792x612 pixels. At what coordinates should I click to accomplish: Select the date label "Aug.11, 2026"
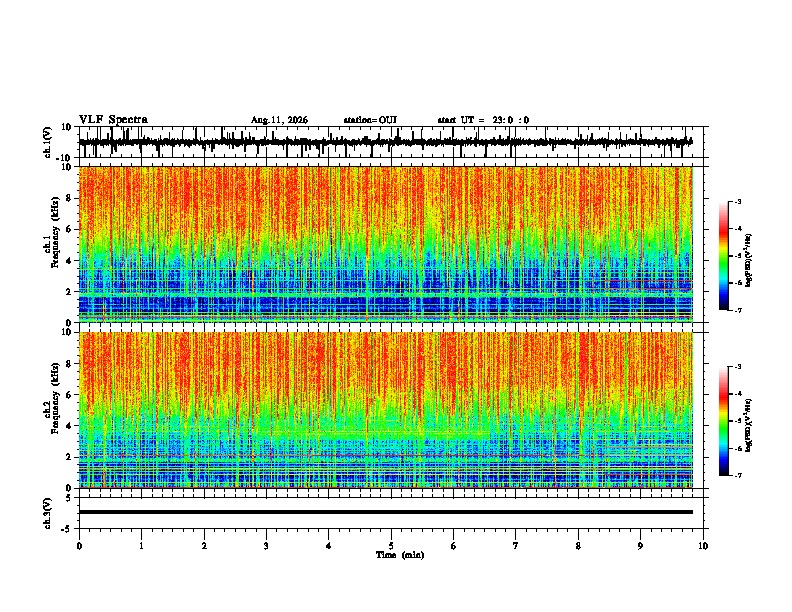pos(279,120)
